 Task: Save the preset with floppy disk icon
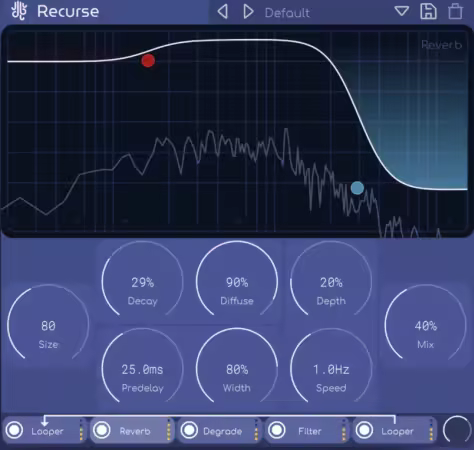pos(428,11)
